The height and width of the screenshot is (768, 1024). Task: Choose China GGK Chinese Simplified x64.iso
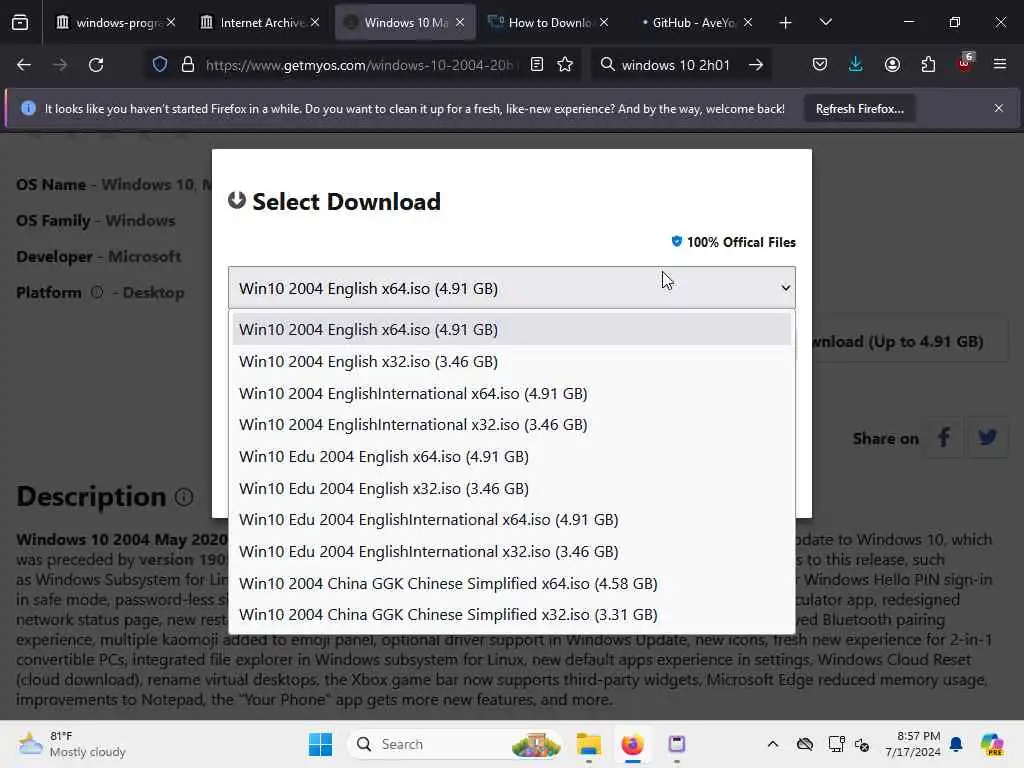[x=511, y=584]
